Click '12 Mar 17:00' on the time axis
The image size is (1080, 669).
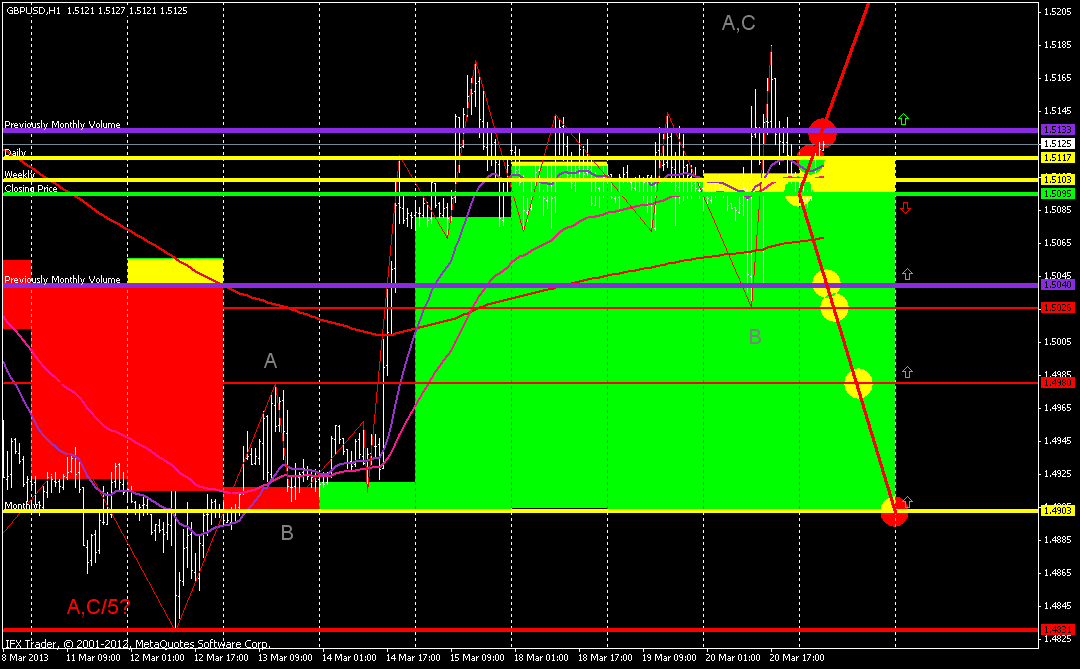(222, 657)
